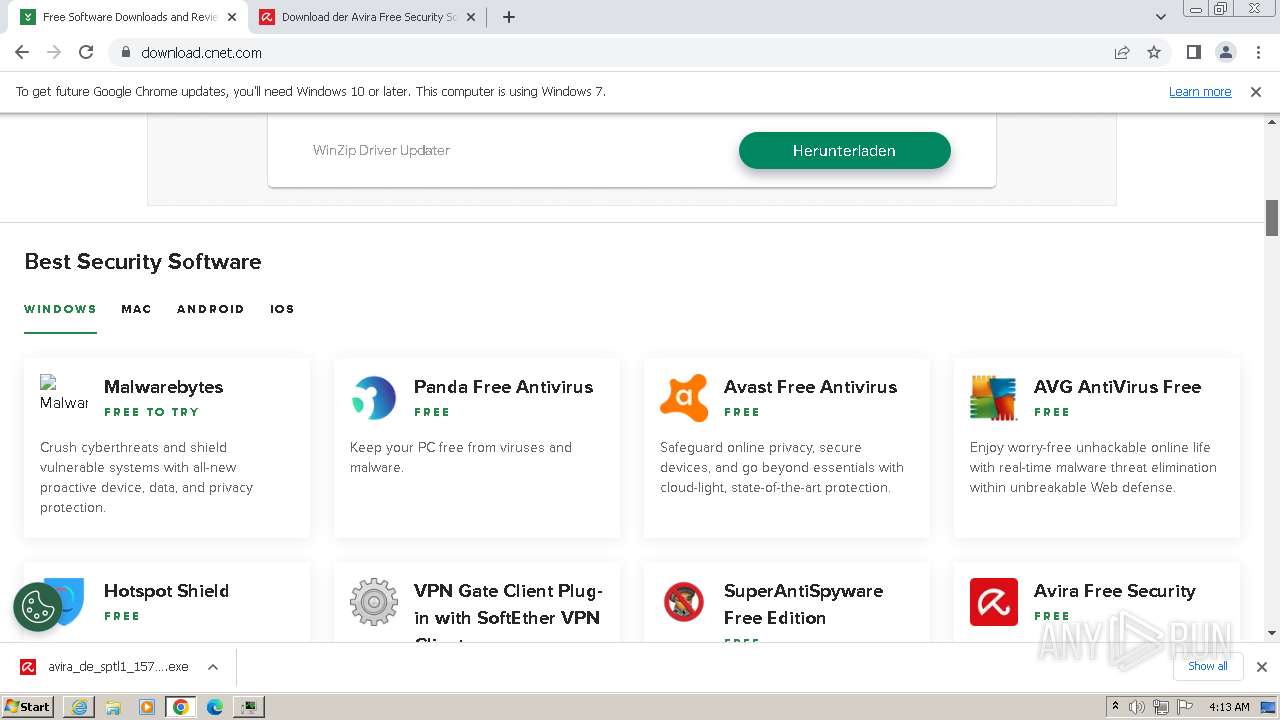Go back to the previous page

tap(22, 52)
